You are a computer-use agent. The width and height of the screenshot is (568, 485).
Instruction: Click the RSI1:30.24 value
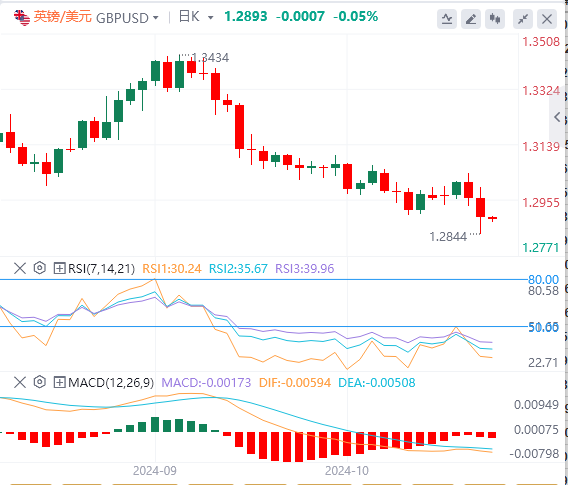[x=172, y=269]
